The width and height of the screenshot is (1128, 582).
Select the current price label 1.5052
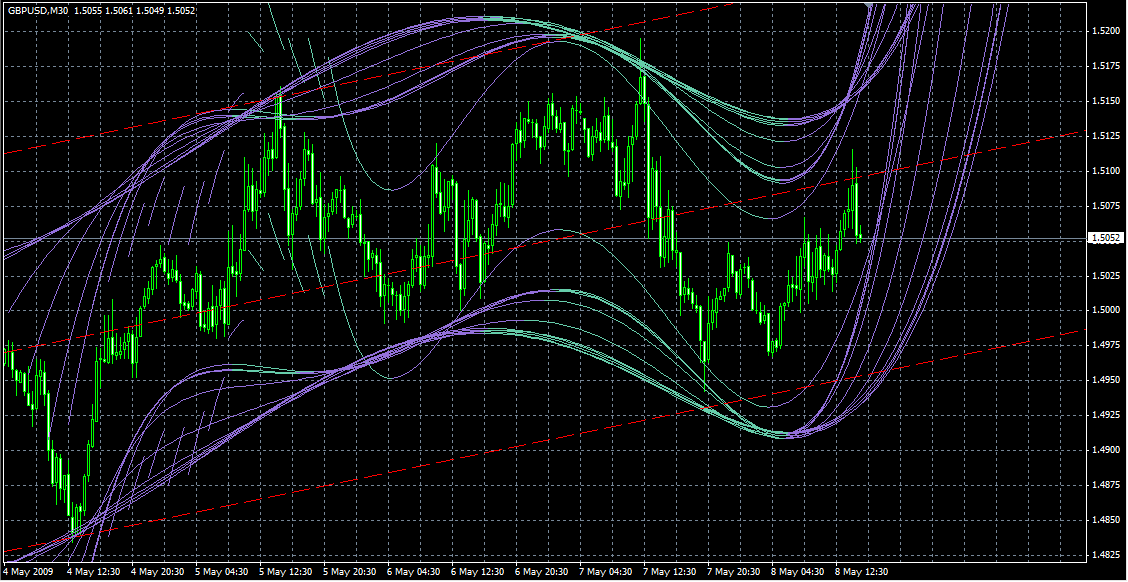1106,239
